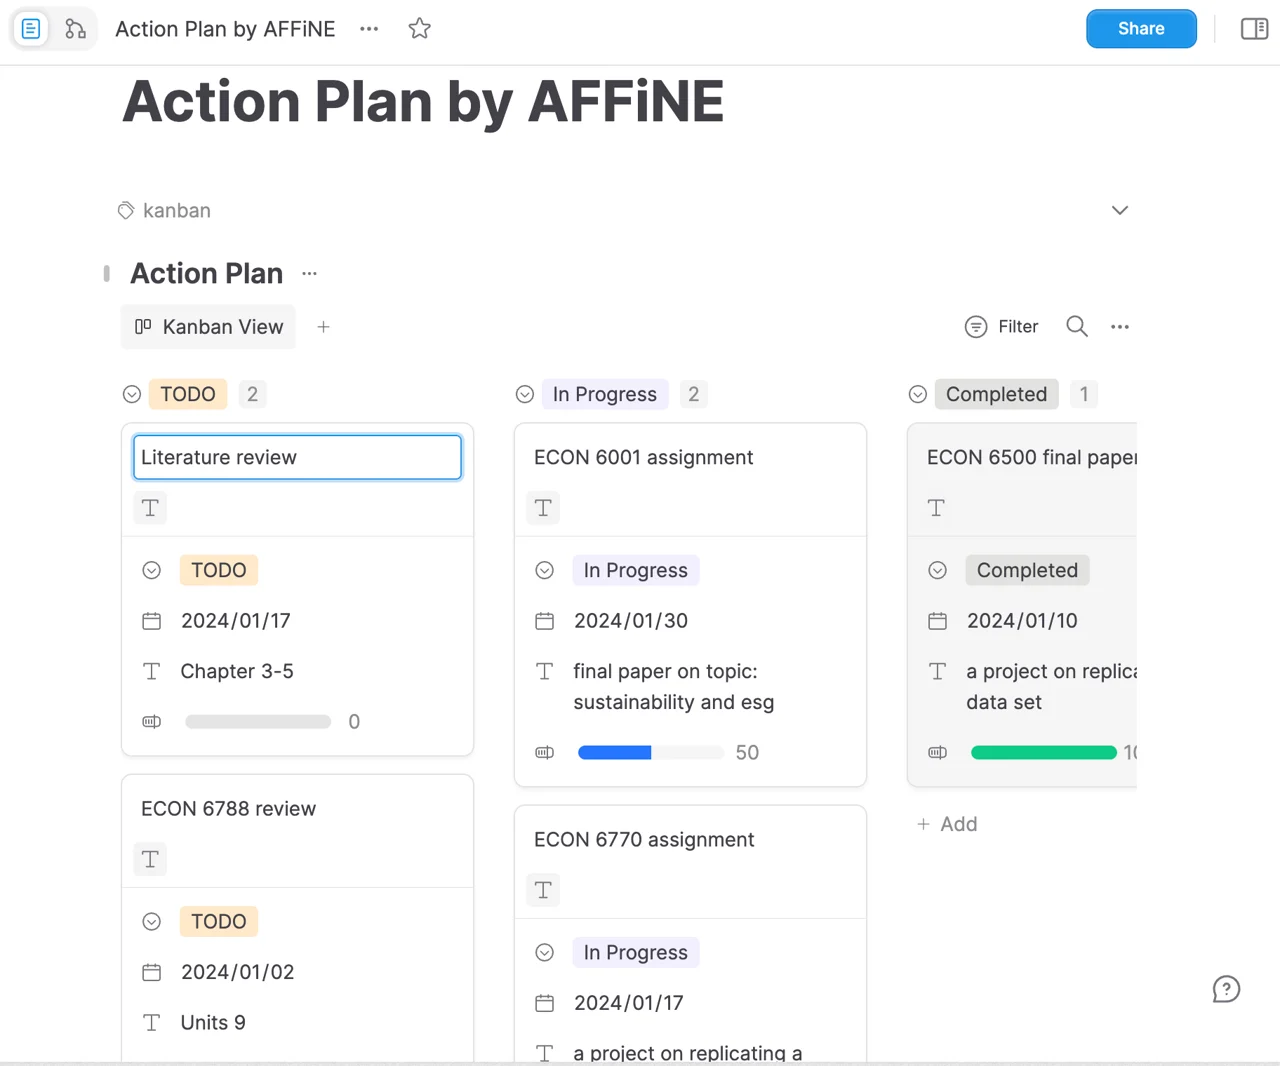
Task: Open Completed status dropdown in ECON 6500 card
Action: pos(1027,570)
